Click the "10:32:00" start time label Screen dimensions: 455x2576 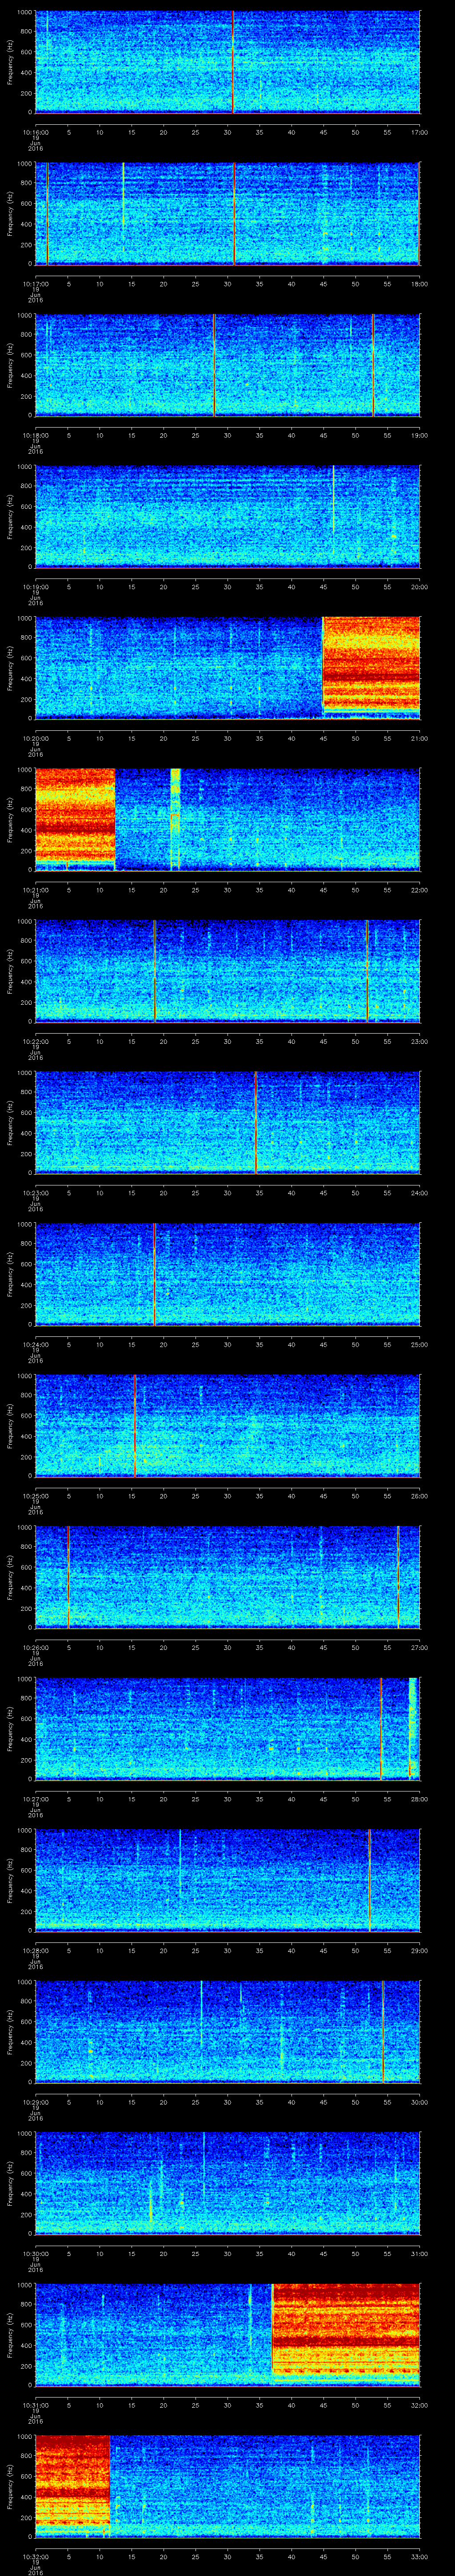(35, 2556)
